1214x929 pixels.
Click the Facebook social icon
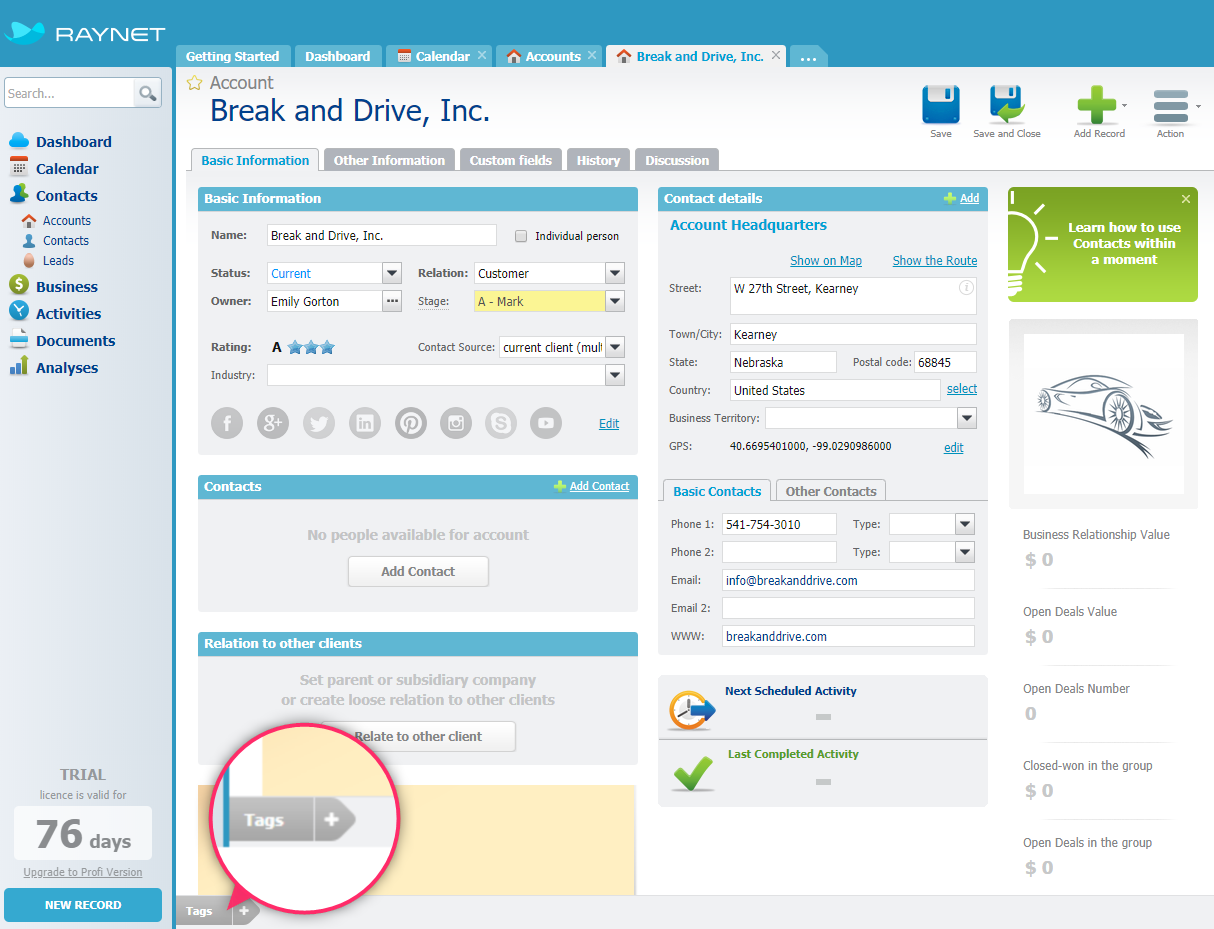pyautogui.click(x=227, y=423)
